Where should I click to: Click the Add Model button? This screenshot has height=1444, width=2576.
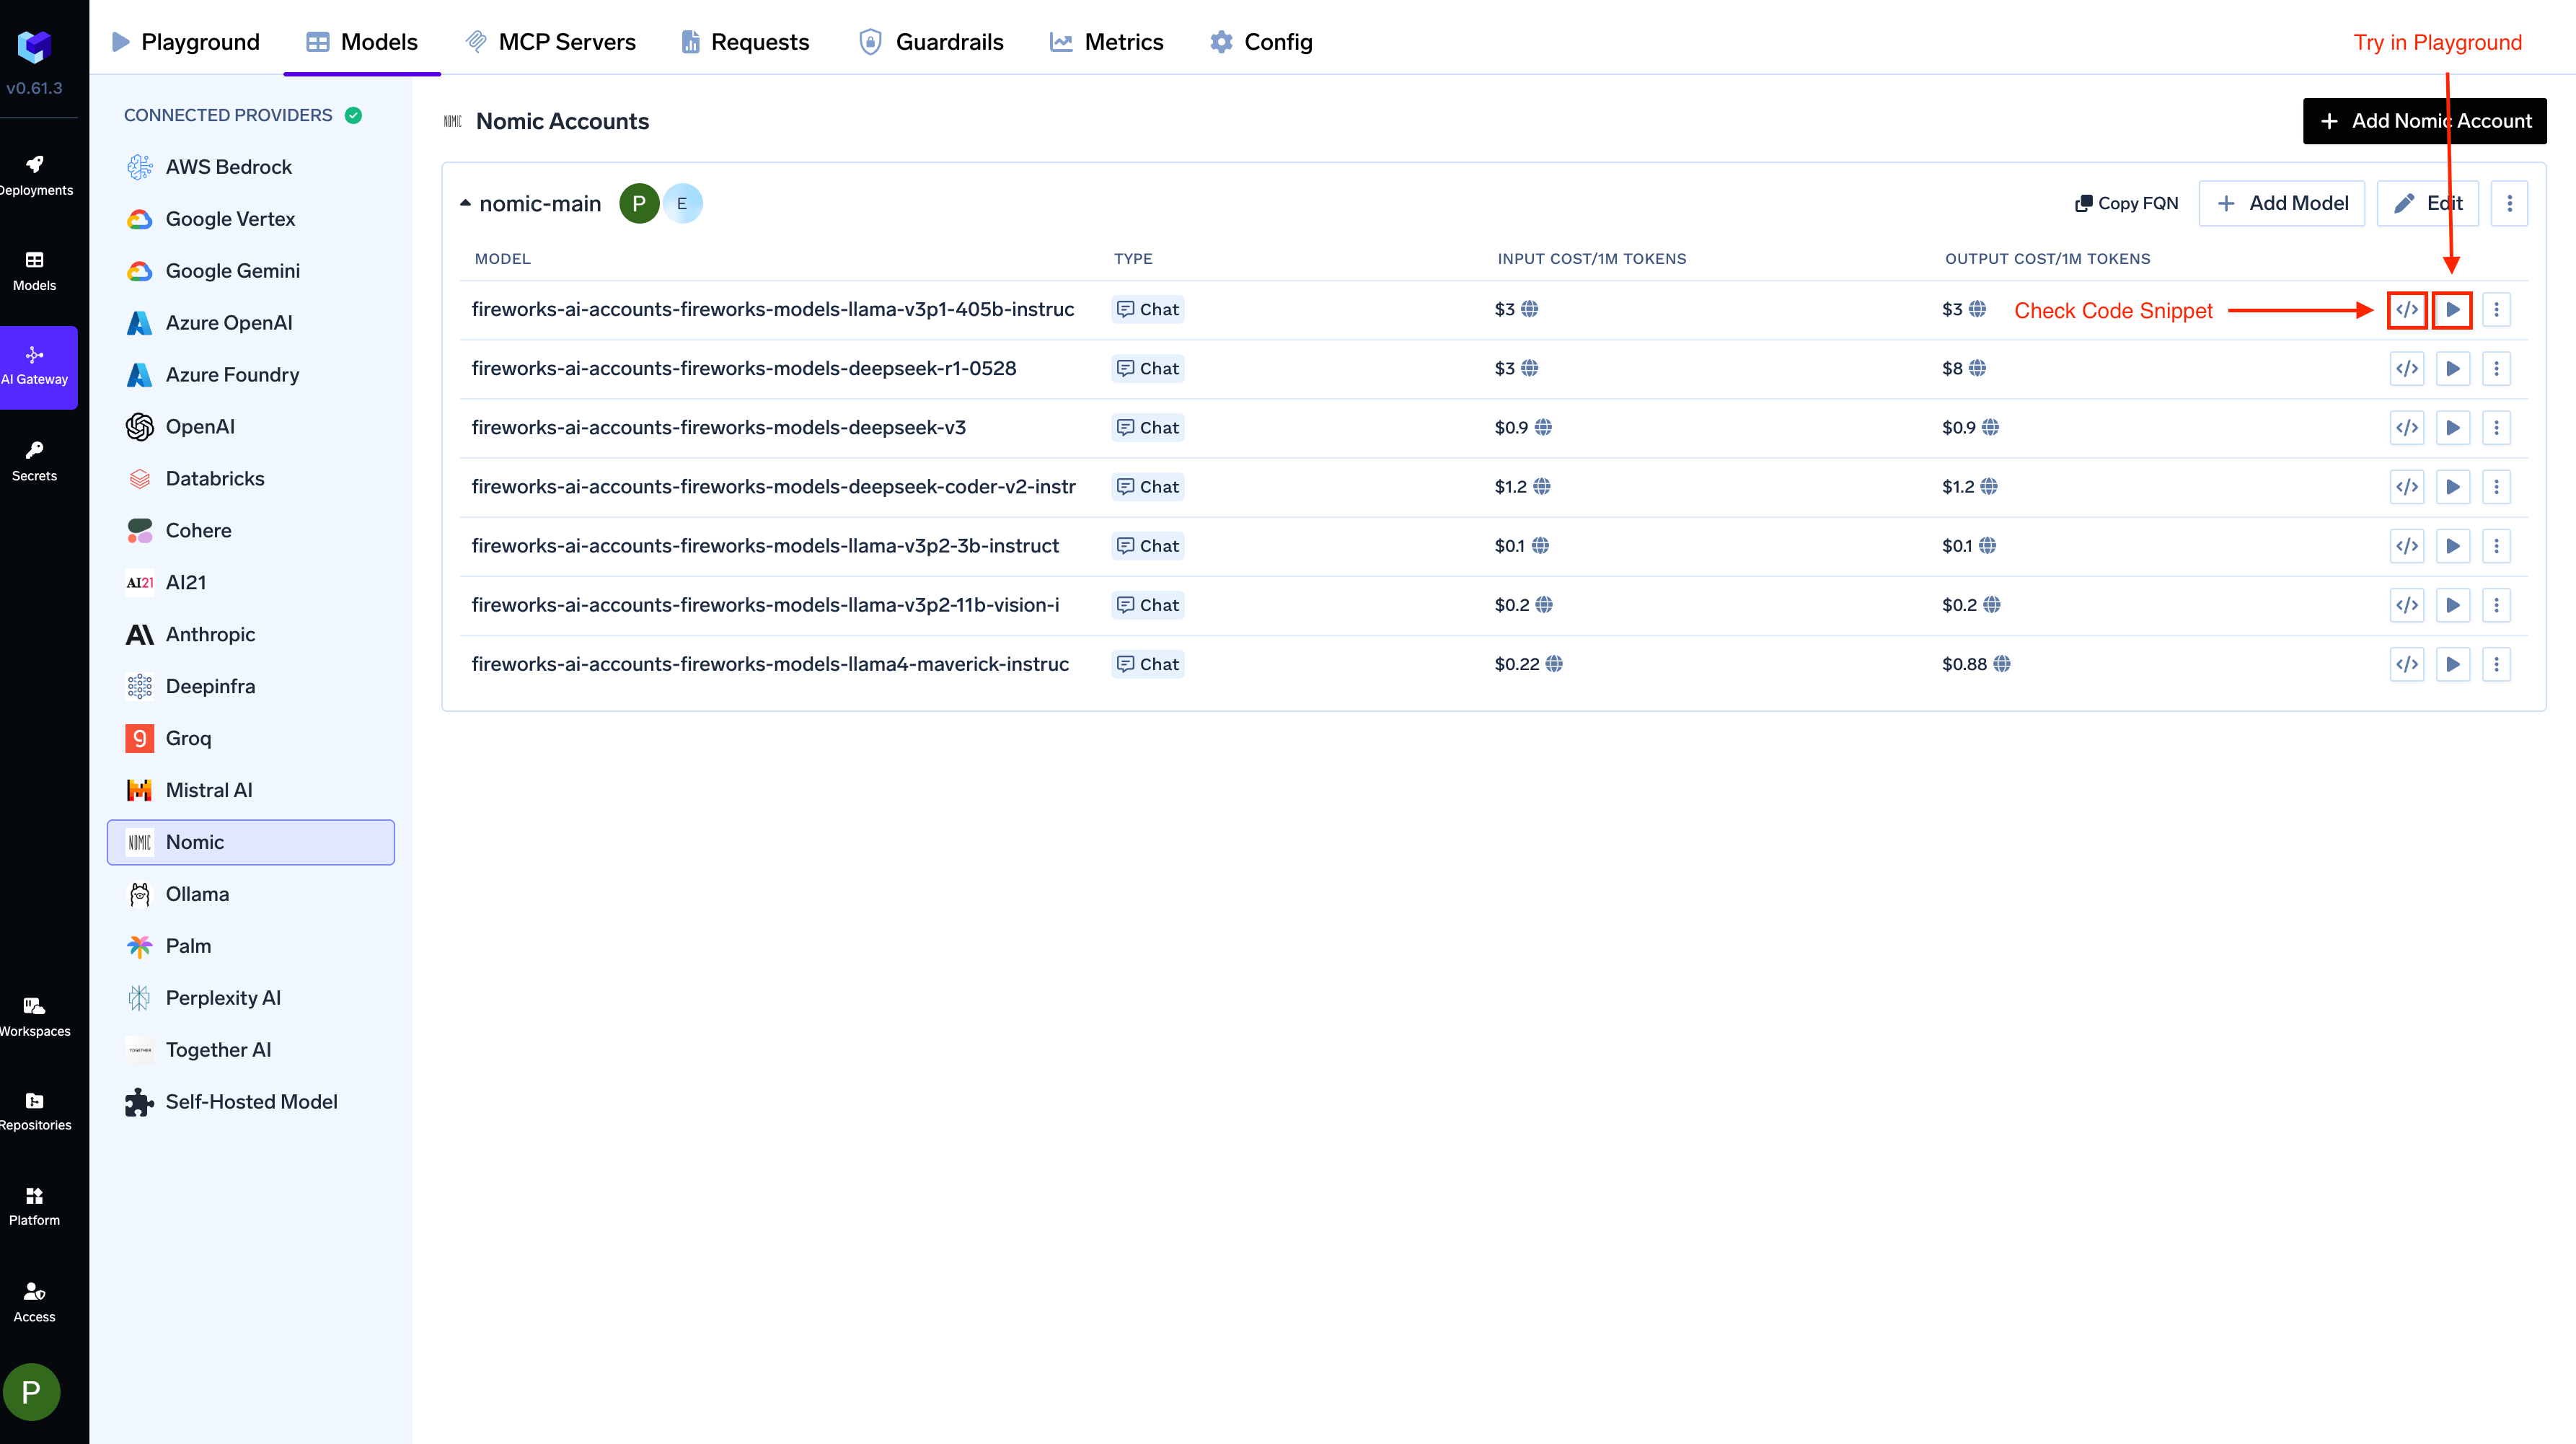tap(2281, 204)
